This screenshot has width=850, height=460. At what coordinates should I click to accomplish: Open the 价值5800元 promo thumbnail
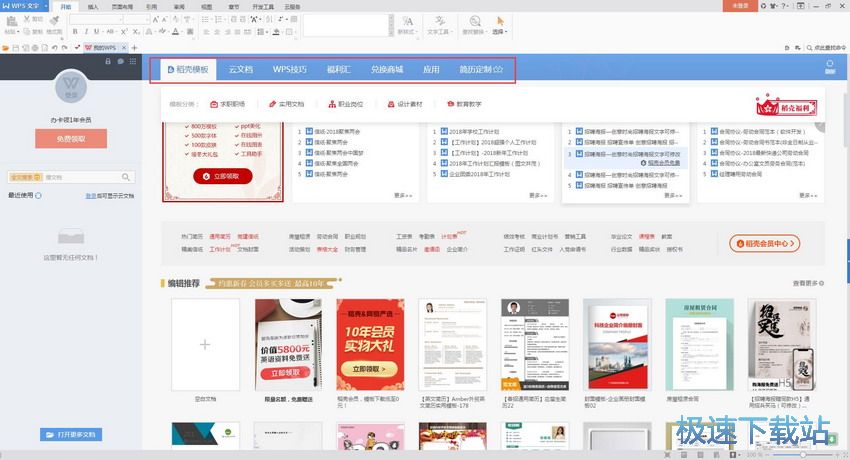pos(288,345)
